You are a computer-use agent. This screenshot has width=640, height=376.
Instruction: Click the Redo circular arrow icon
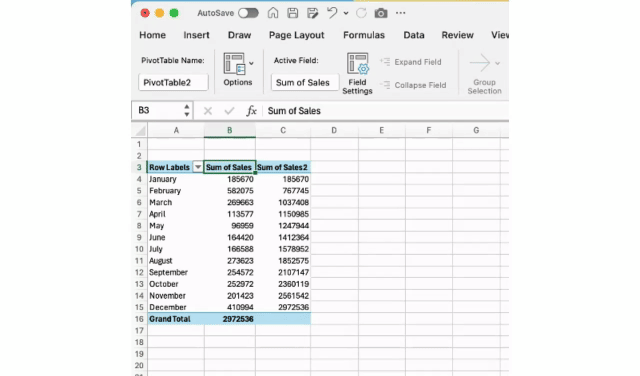[361, 13]
